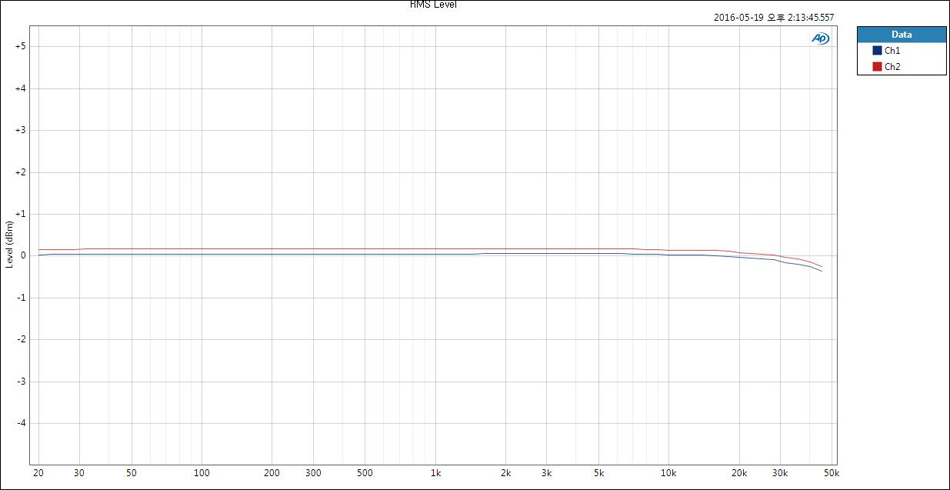Image resolution: width=950 pixels, height=490 pixels.
Task: Click the red Ch2 color swatch
Action: (x=877, y=66)
